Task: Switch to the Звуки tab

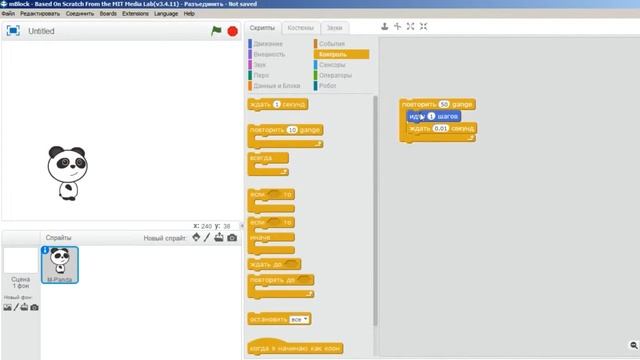Action: (334, 28)
